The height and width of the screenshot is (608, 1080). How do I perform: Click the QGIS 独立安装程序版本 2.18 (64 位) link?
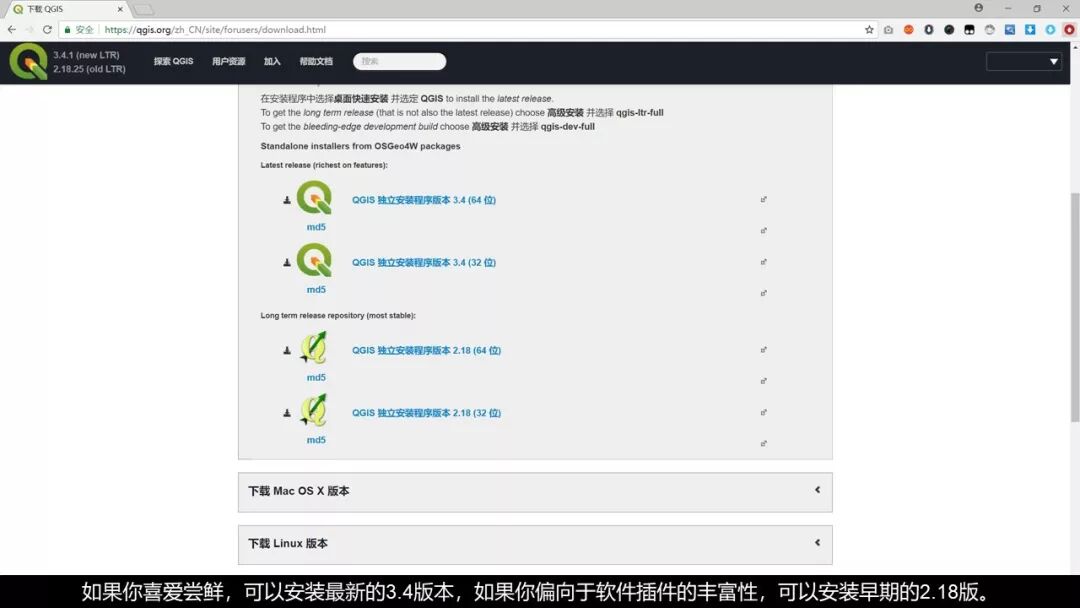[x=426, y=350]
